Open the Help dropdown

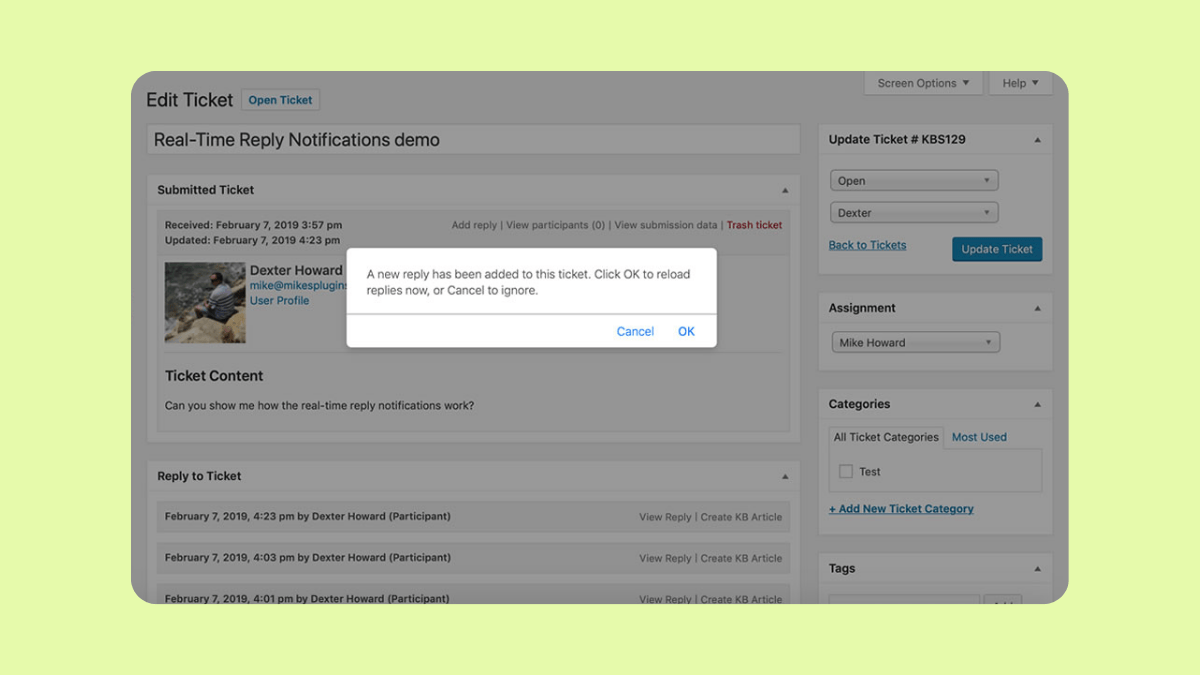[x=1019, y=83]
